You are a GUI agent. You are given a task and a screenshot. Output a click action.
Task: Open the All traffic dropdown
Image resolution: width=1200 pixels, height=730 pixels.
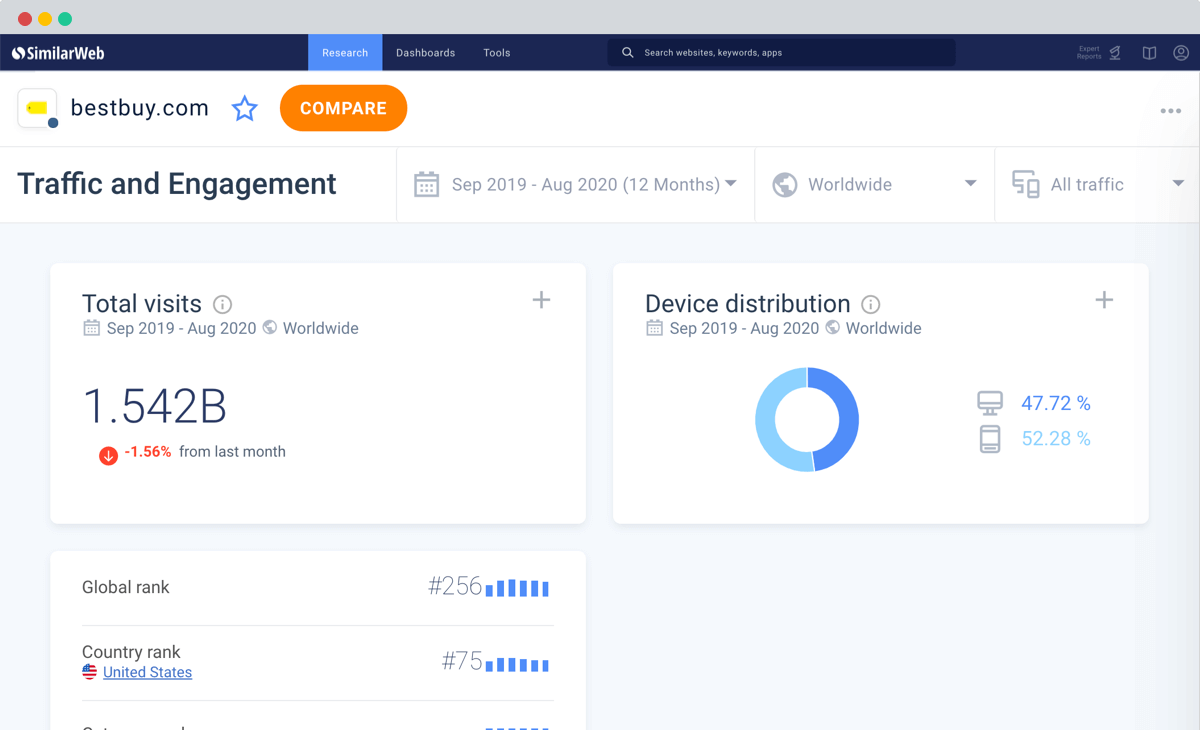tap(1098, 184)
